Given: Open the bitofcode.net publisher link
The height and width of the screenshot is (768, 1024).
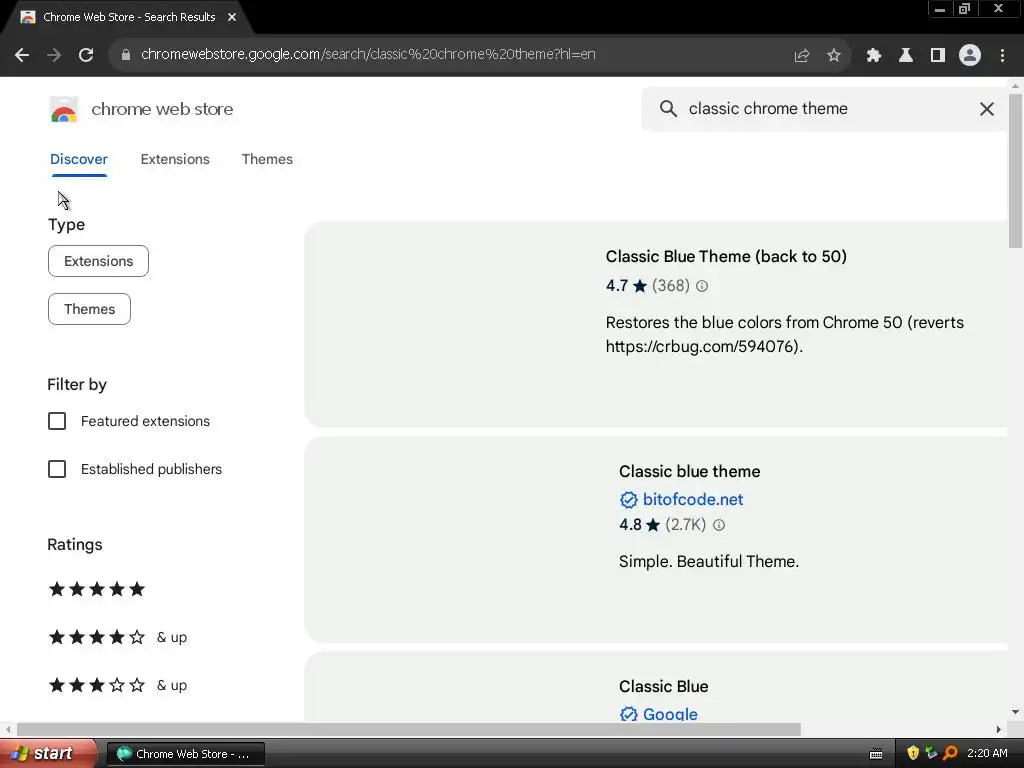Looking at the screenshot, I should 692,499.
